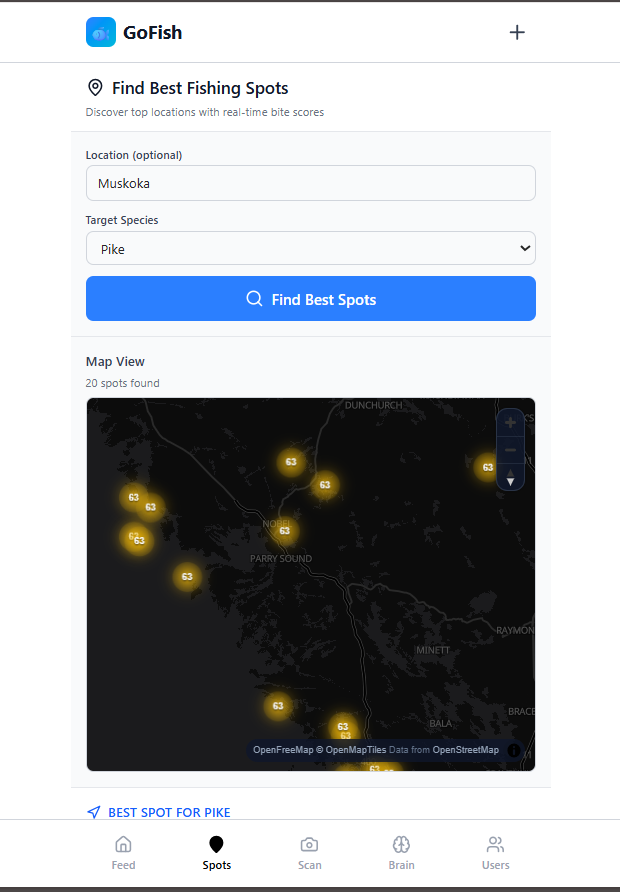This screenshot has width=620, height=892.
Task: Select the Spots tab
Action: point(217,853)
